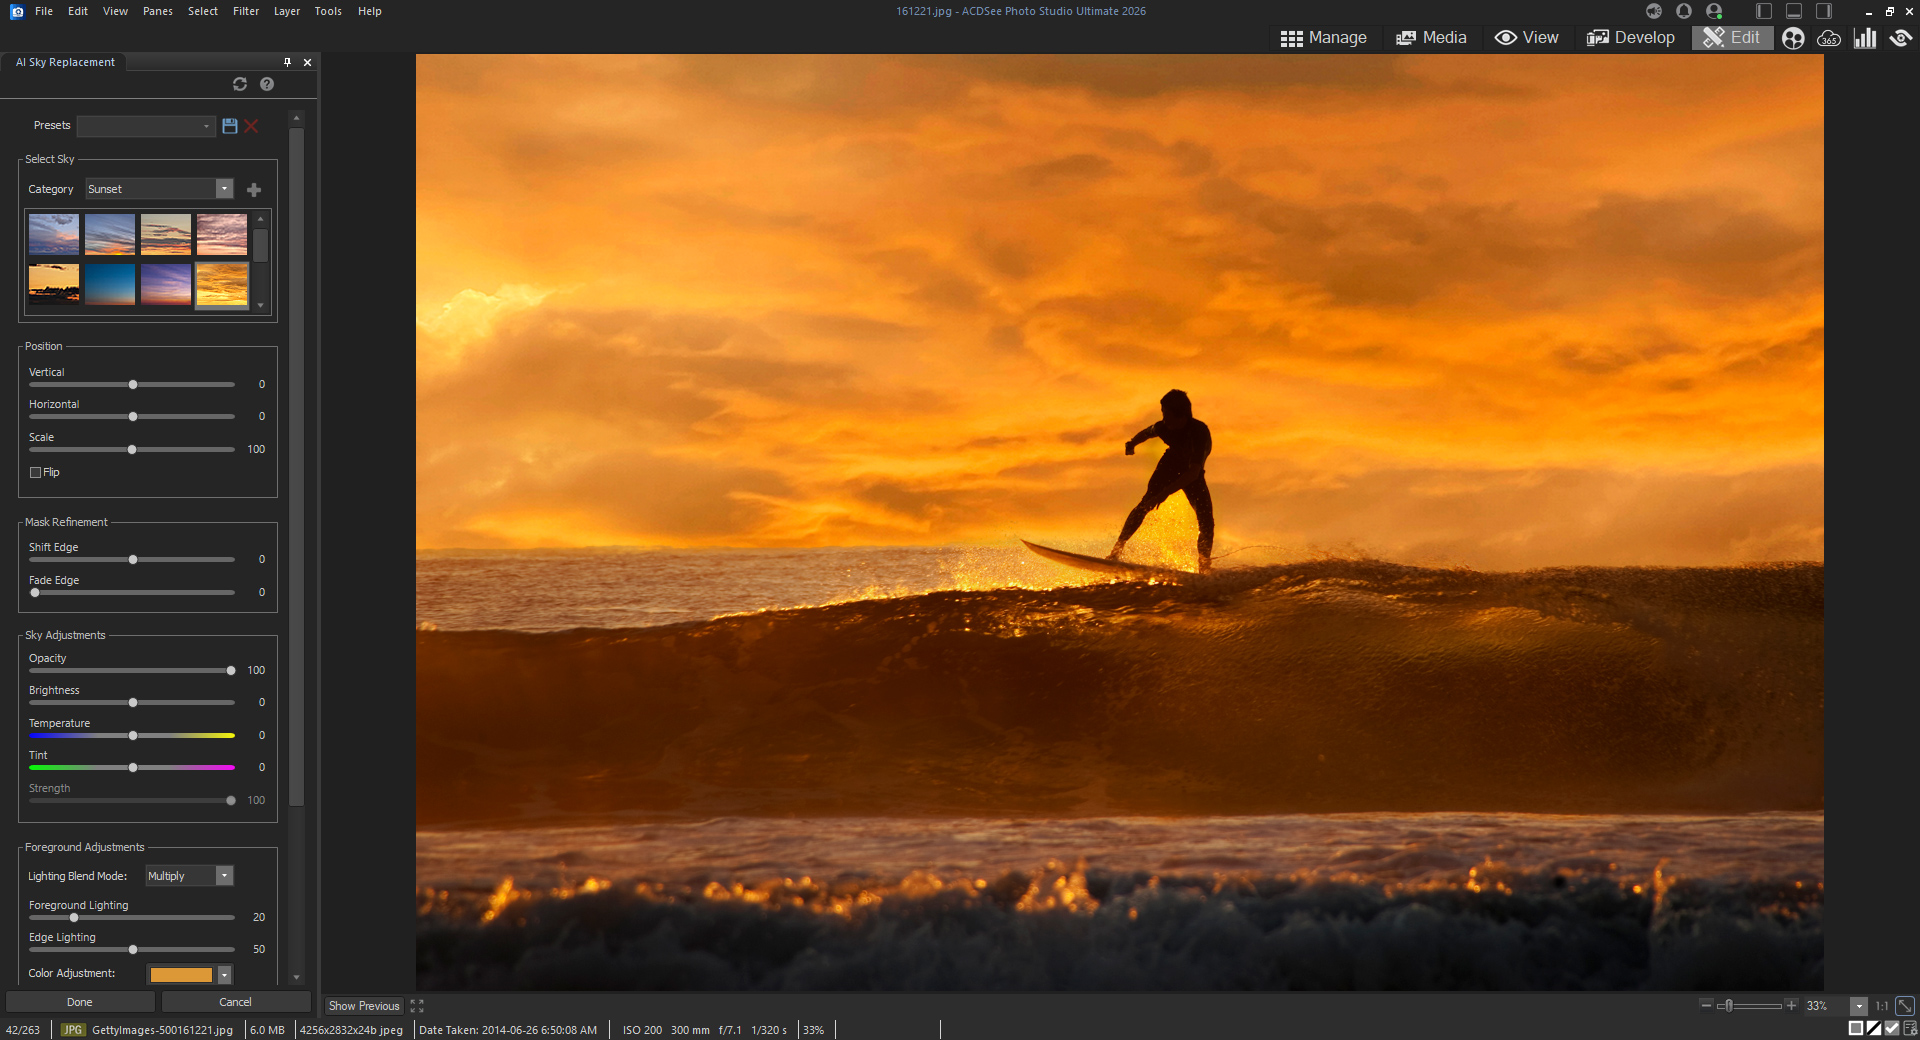The height and width of the screenshot is (1040, 1920).
Task: Add a custom sky with plus icon
Action: click(x=254, y=190)
